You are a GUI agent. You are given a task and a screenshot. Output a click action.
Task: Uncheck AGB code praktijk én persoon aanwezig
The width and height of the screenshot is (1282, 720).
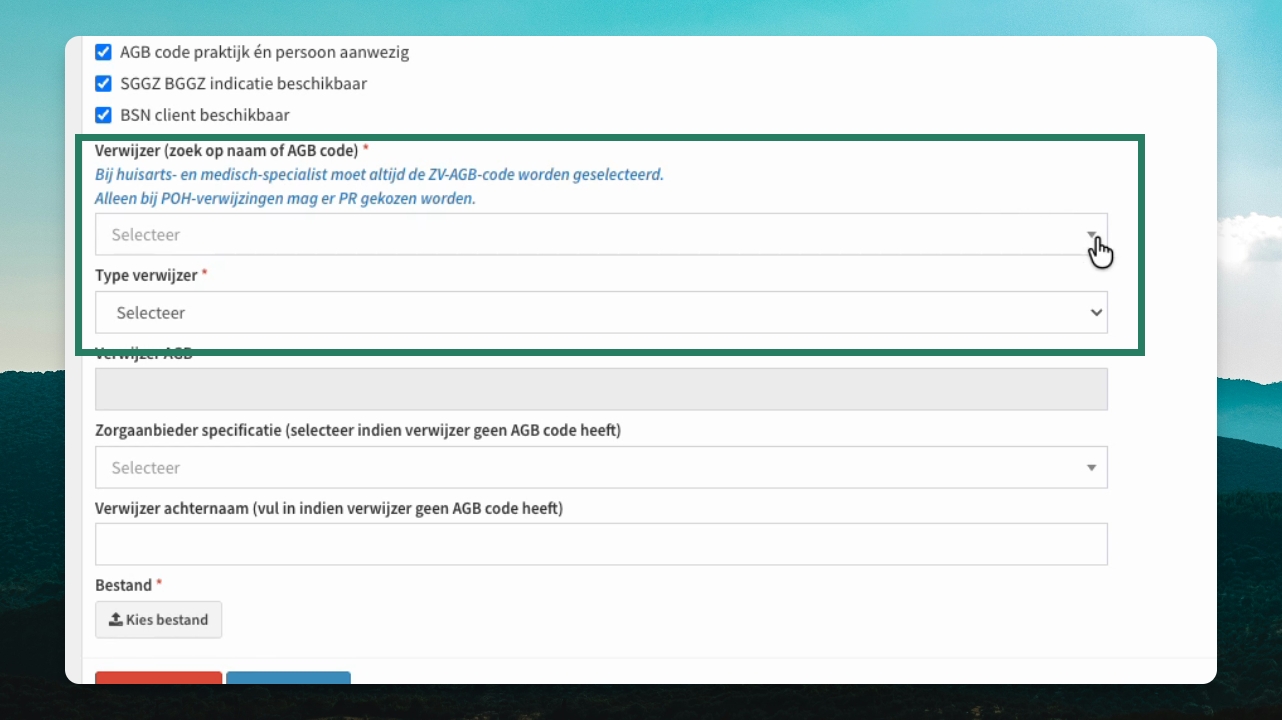103,52
